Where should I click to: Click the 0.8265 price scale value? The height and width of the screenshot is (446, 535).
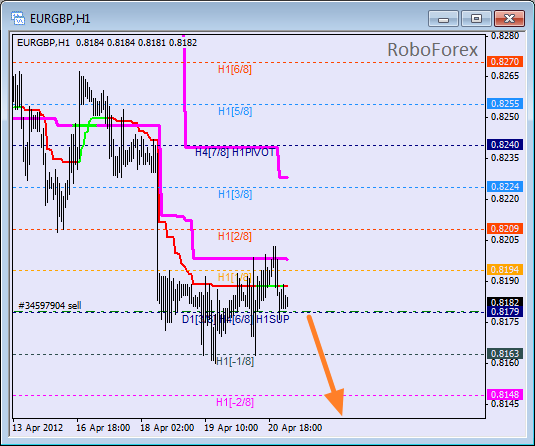[505, 76]
